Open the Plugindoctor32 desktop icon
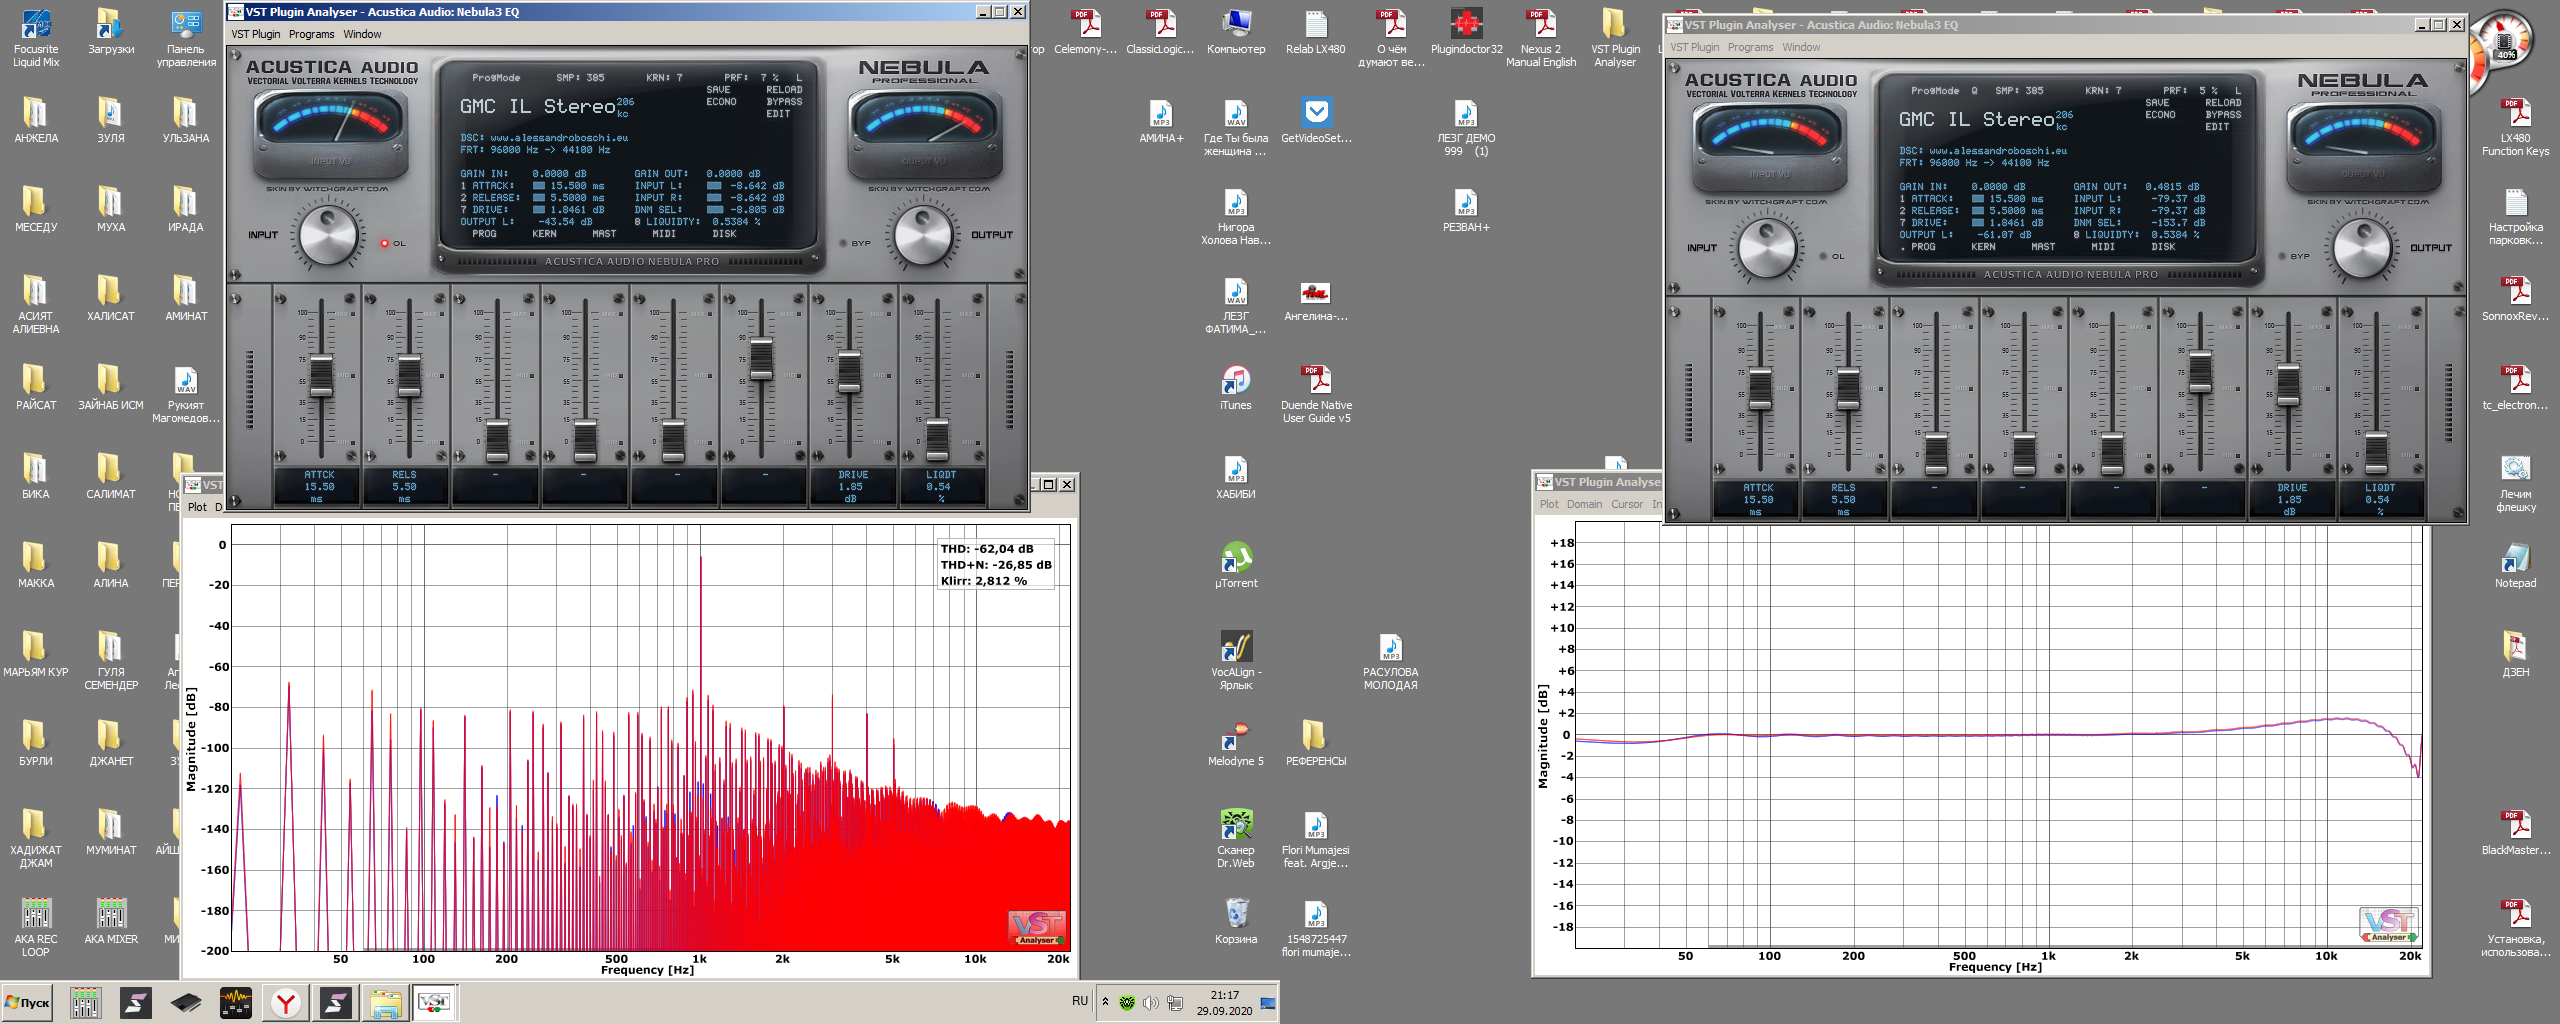The height and width of the screenshot is (1024, 2560). (x=1466, y=31)
